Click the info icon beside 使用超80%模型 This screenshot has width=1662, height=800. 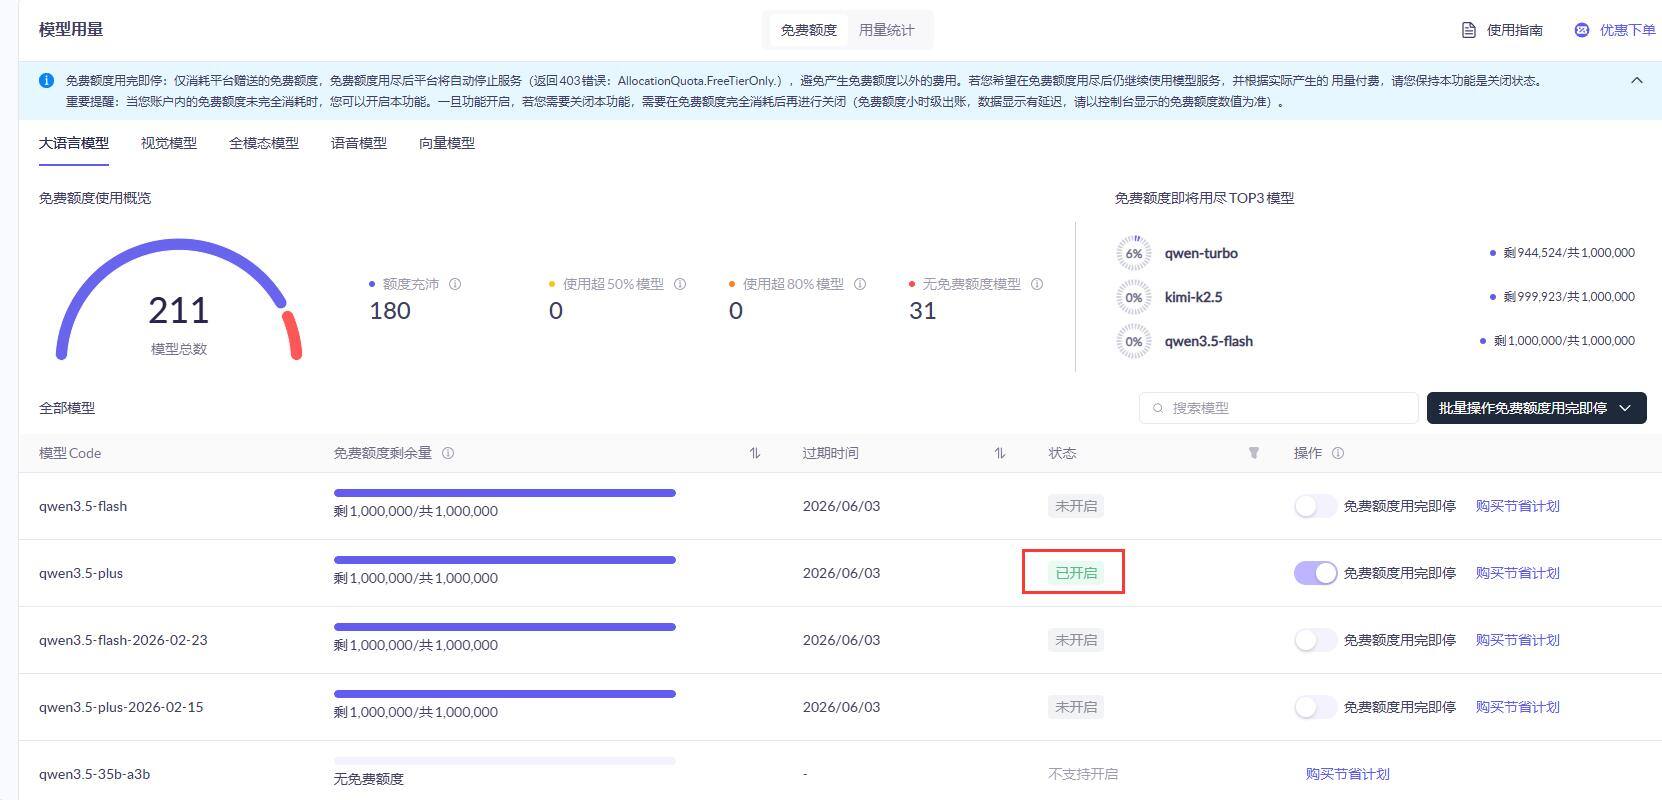click(860, 284)
